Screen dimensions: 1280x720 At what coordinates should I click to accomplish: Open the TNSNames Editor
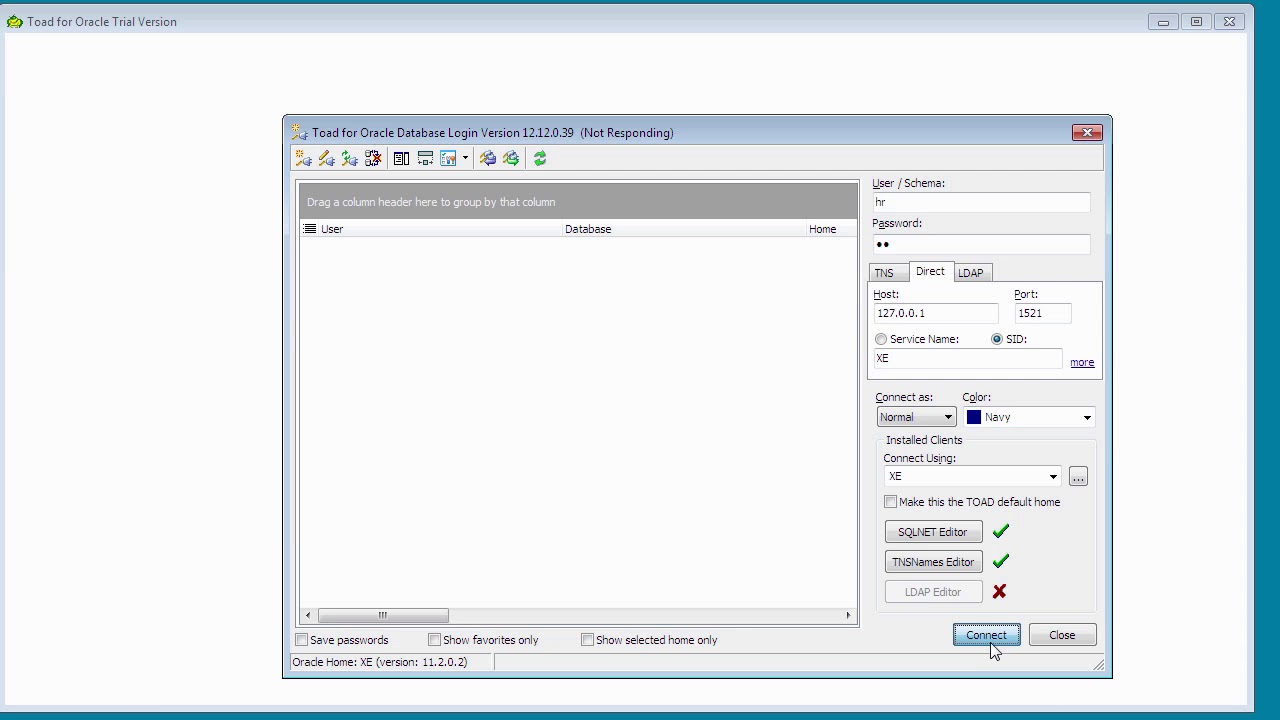coord(933,562)
